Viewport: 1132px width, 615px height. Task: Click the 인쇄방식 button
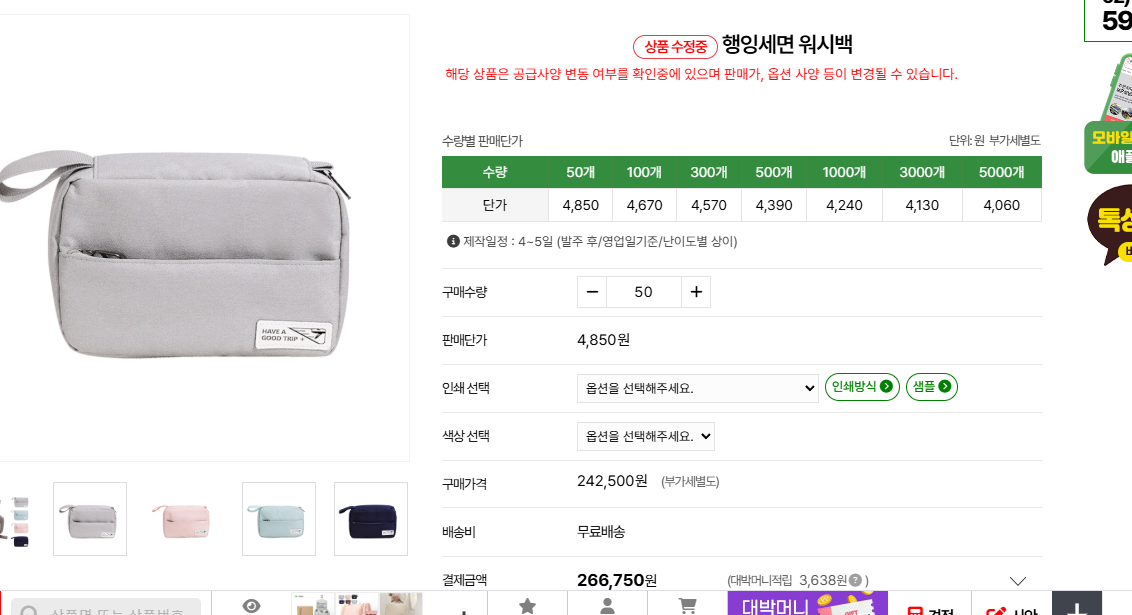pos(861,387)
